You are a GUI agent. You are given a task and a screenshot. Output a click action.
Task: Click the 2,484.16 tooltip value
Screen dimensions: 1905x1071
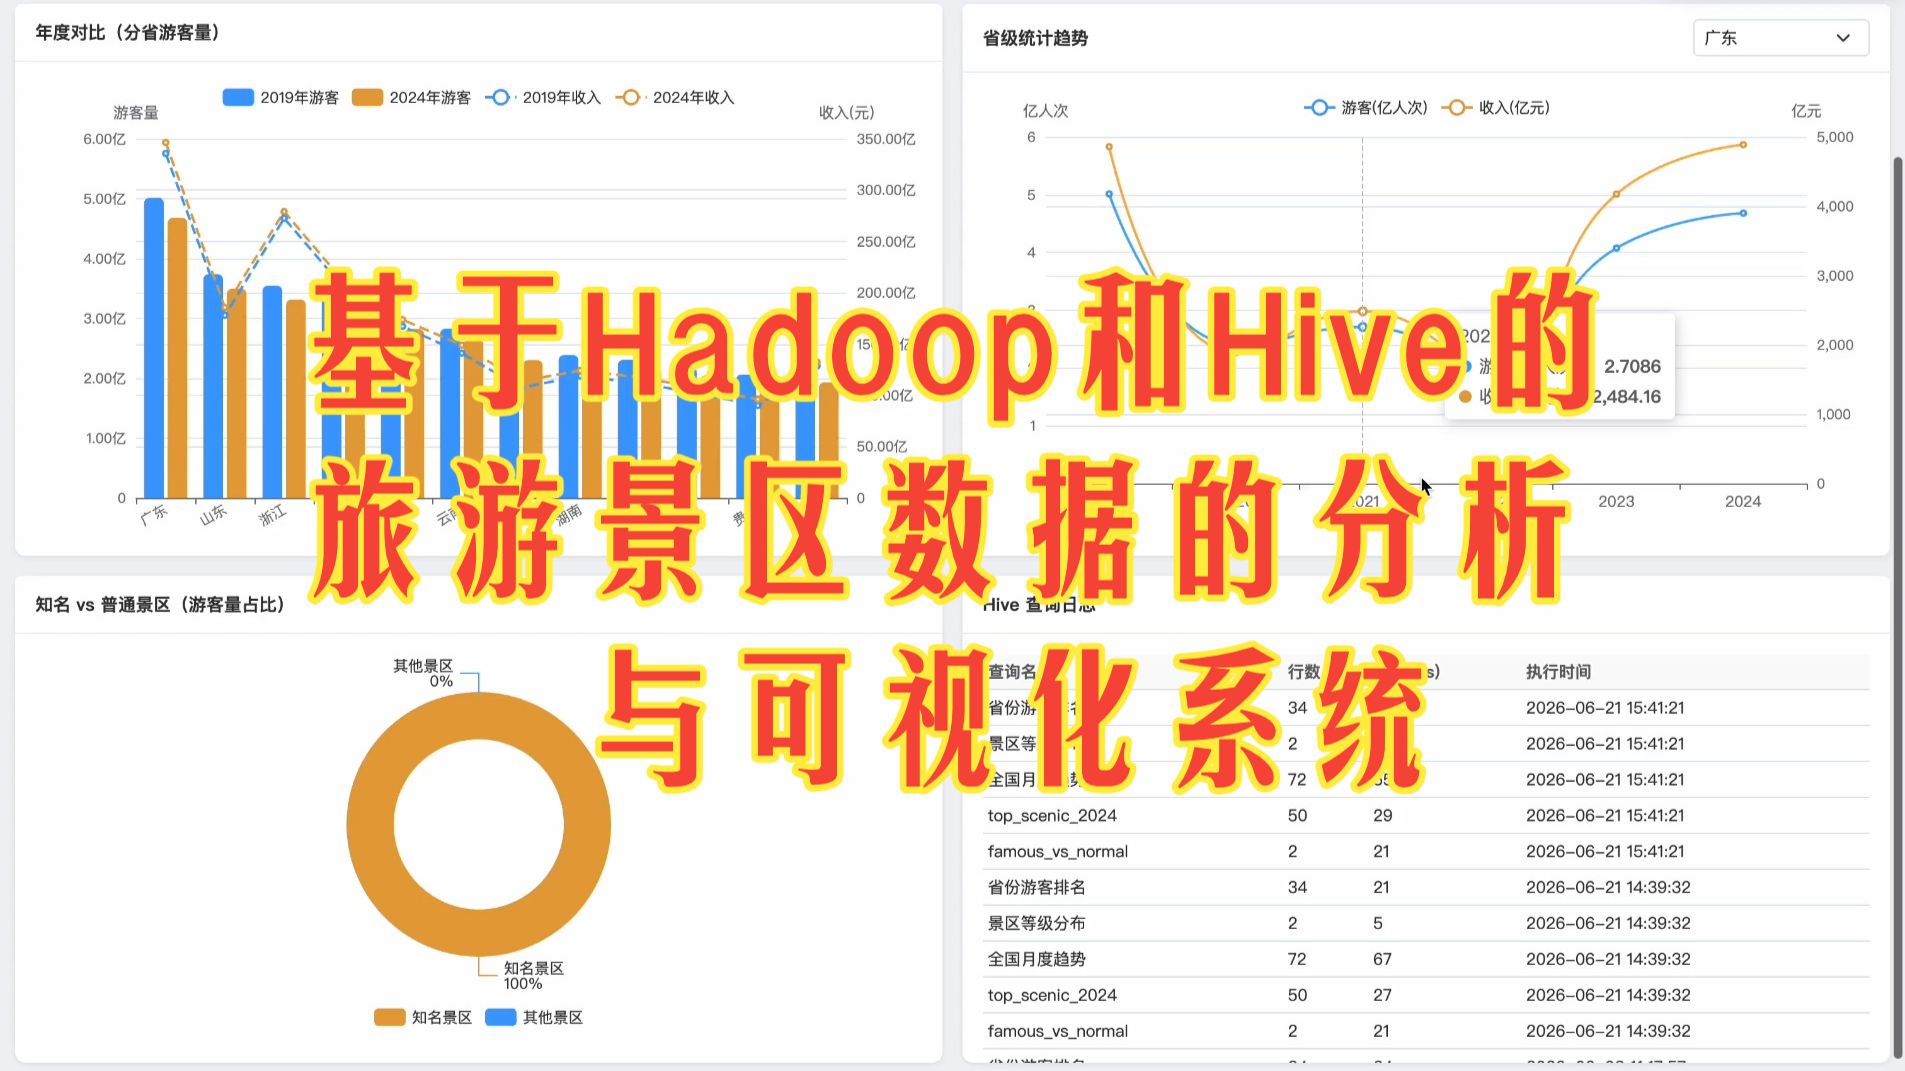point(1626,396)
